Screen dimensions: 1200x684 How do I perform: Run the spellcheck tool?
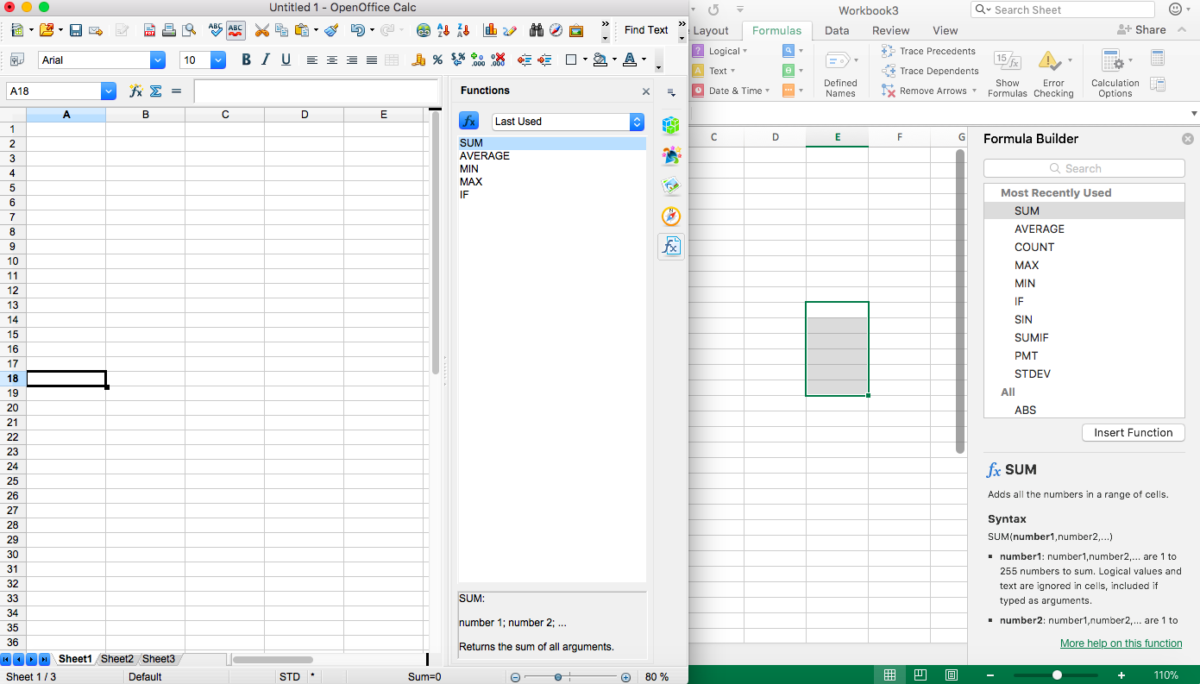[x=213, y=29]
